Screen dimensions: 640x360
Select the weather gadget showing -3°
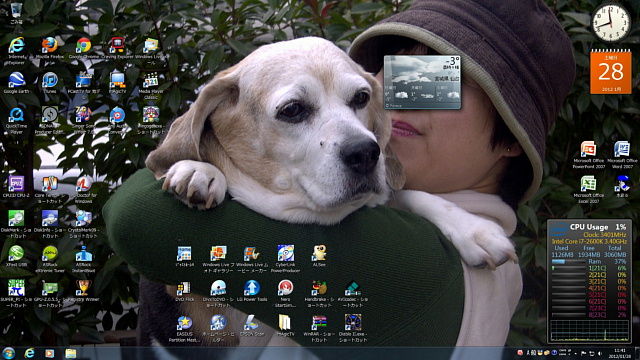coord(422,82)
